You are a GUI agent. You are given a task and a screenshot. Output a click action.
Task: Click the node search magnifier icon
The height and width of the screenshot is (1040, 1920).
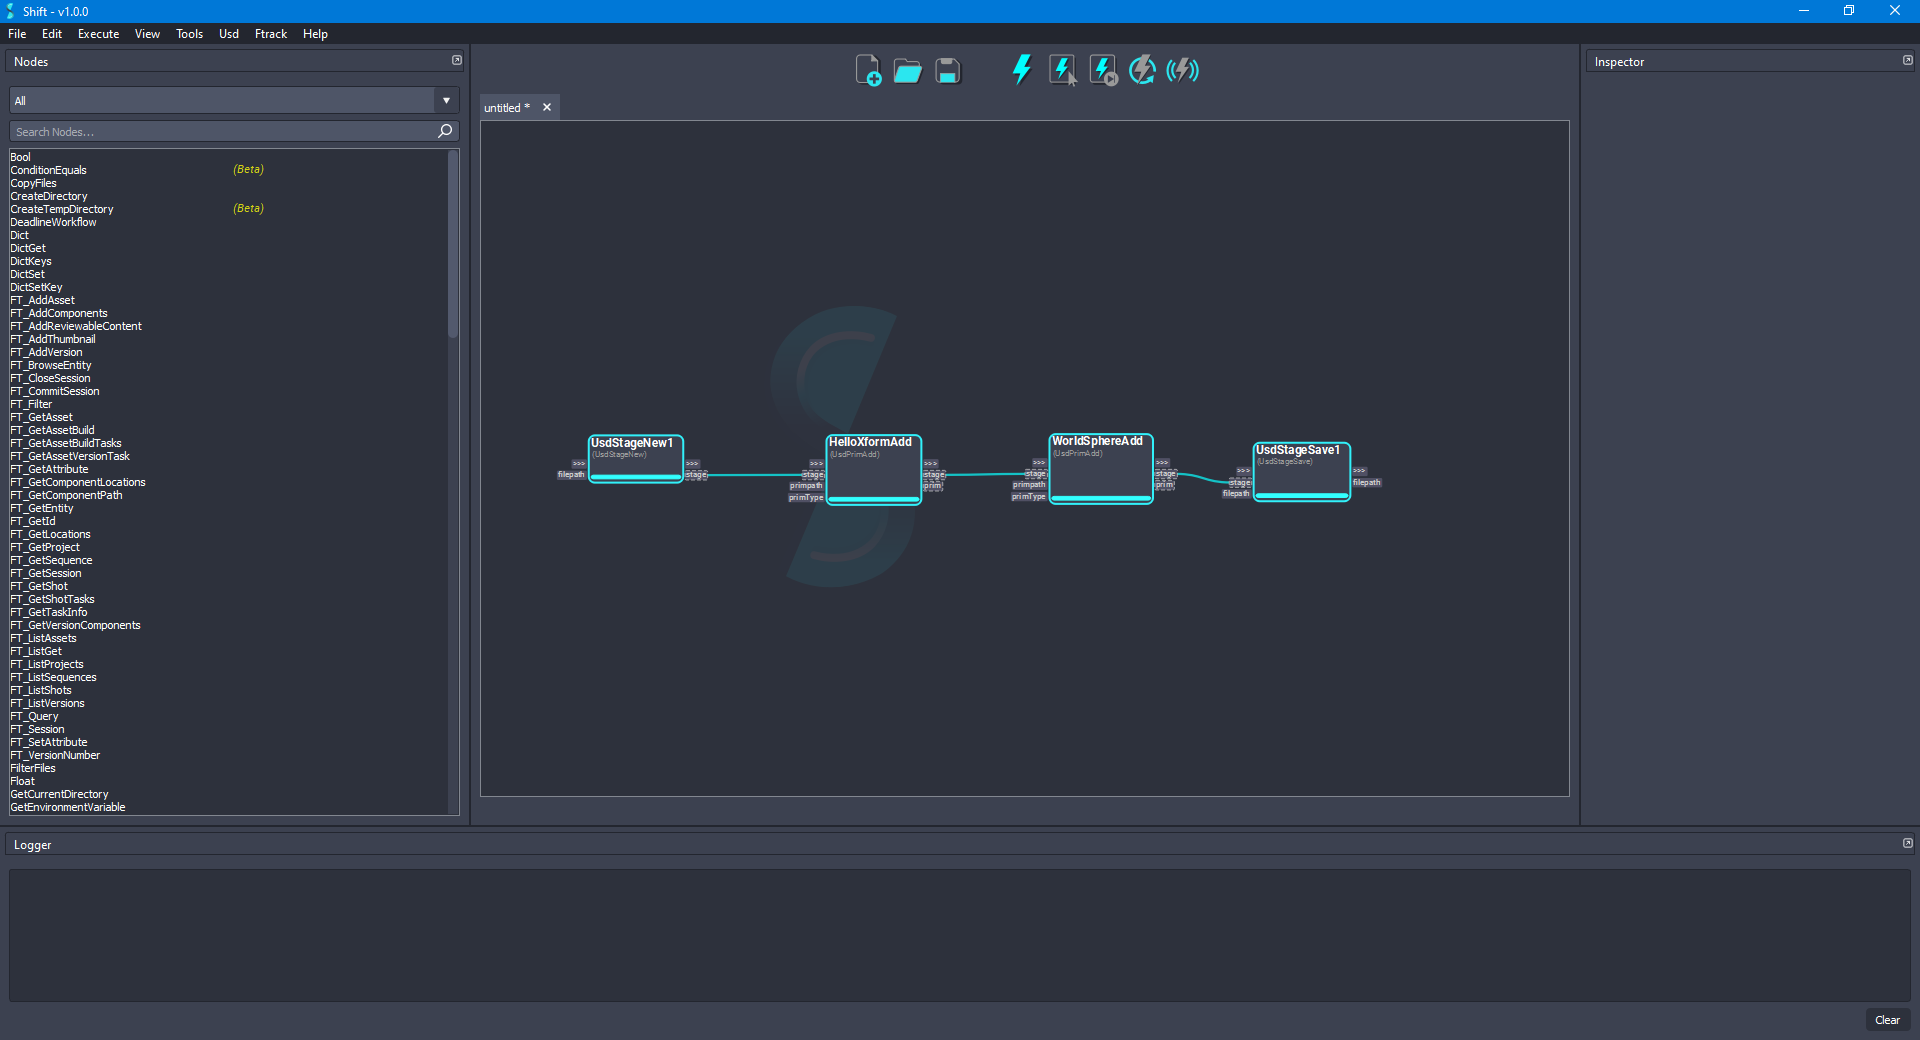(x=444, y=131)
